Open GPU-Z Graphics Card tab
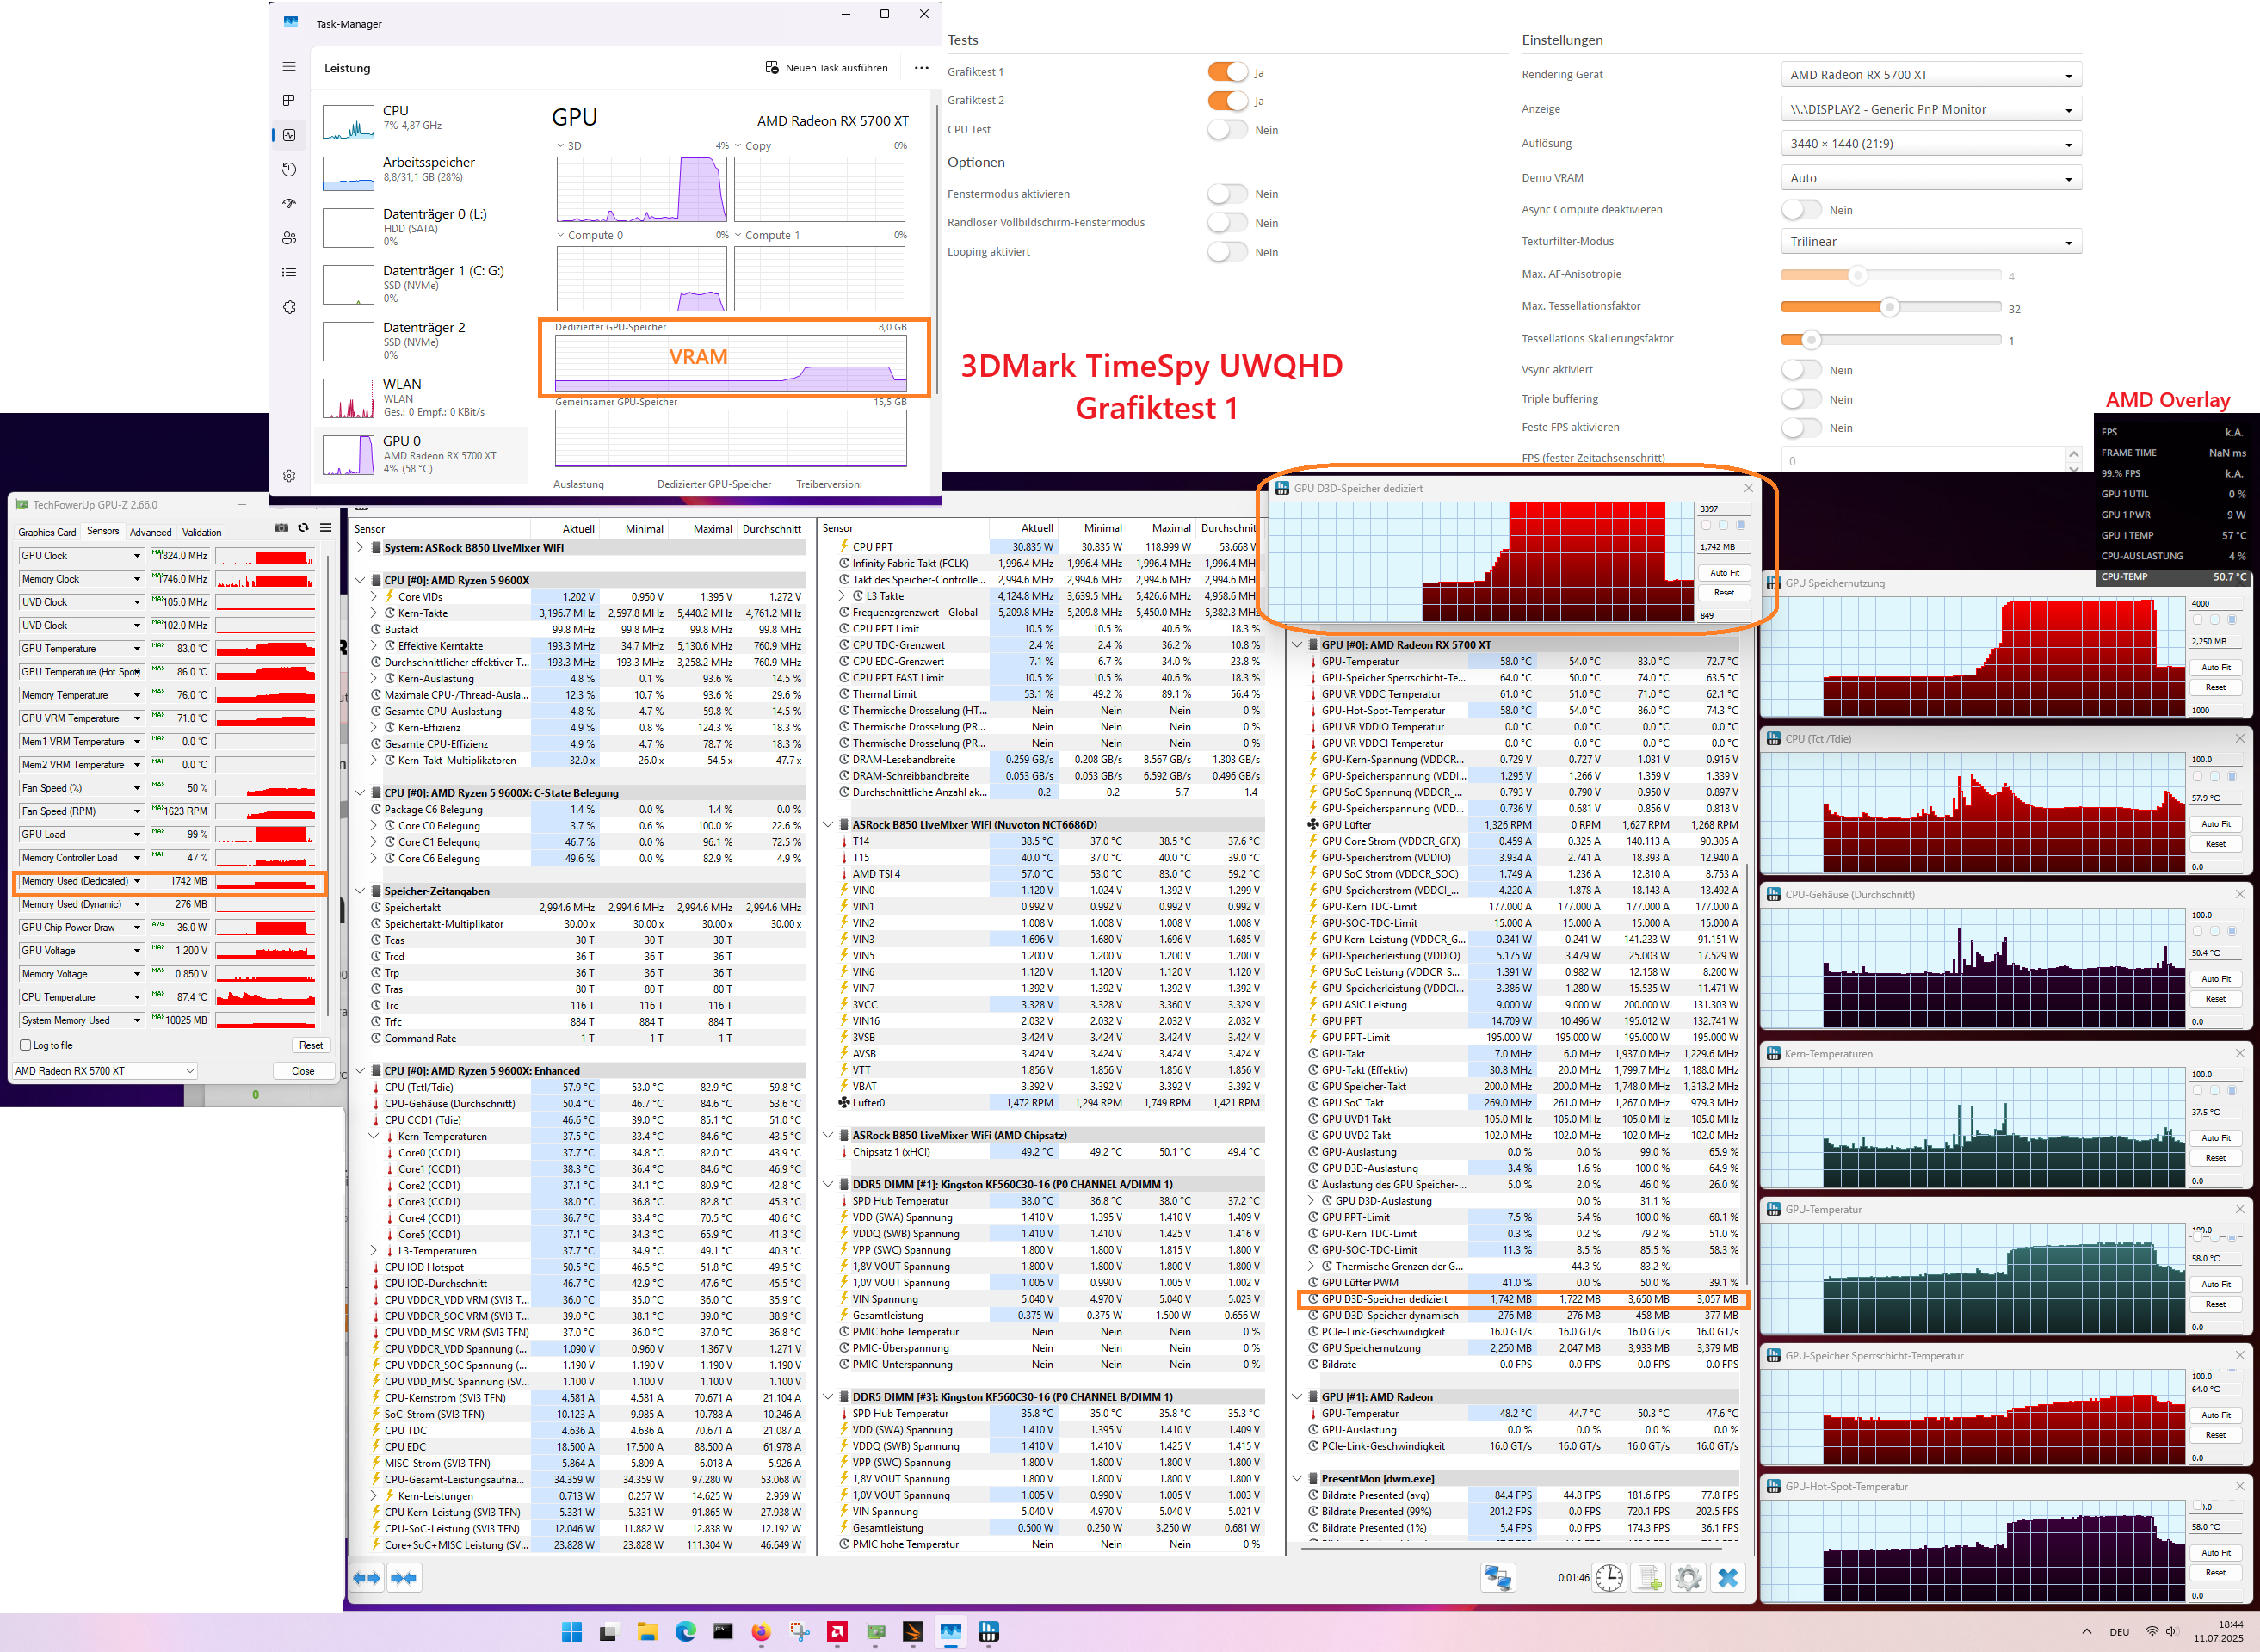This screenshot has height=1652, width=2260. (47, 532)
